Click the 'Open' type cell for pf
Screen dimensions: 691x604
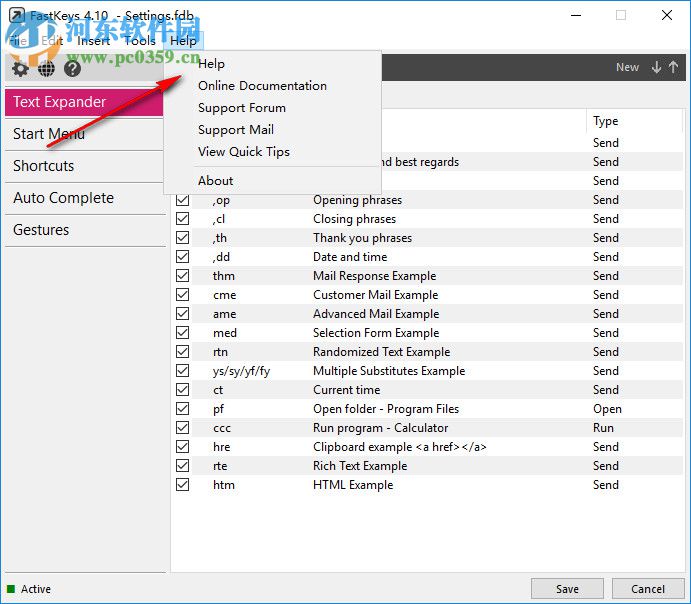pyautogui.click(x=607, y=409)
